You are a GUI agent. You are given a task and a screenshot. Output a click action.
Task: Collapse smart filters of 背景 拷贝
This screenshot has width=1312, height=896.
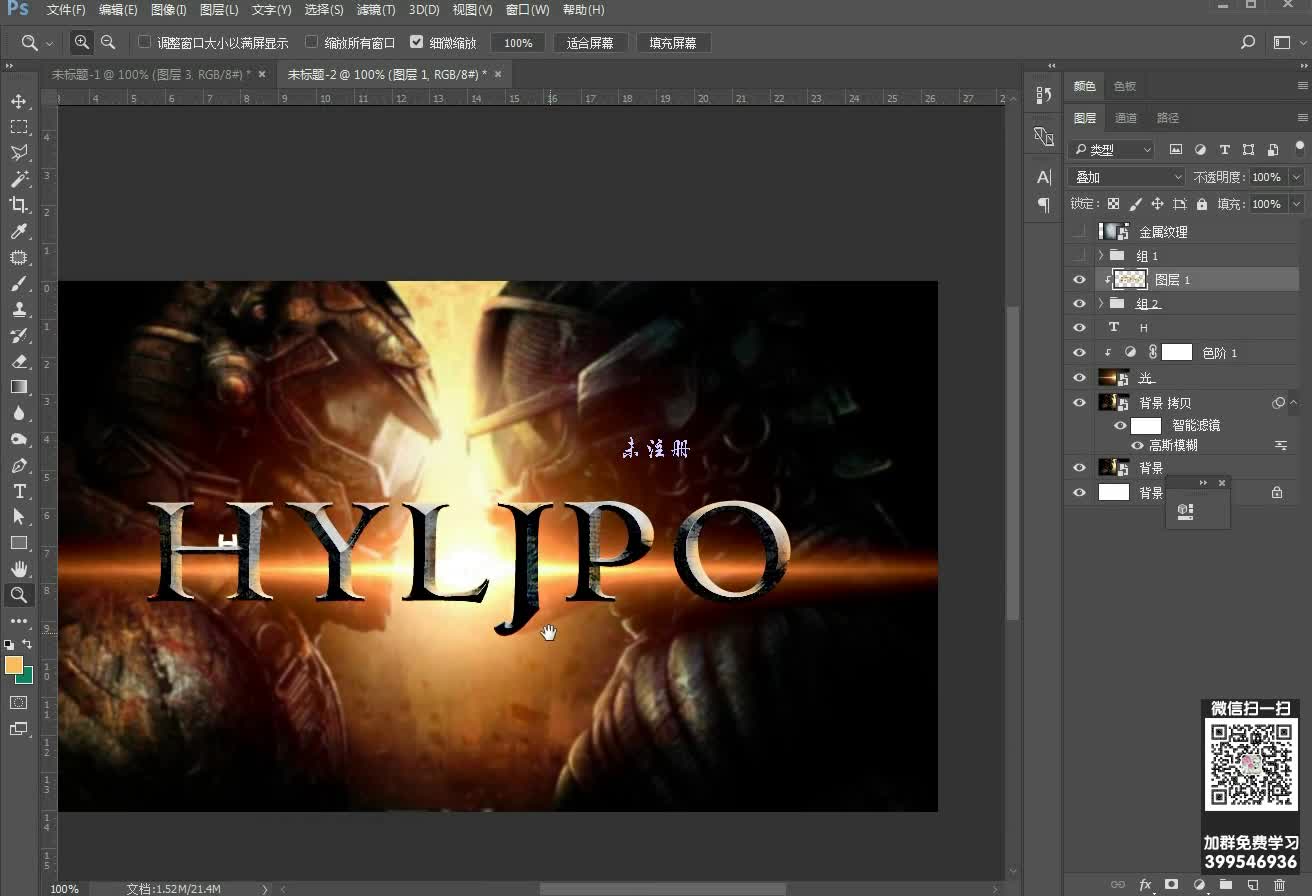pyautogui.click(x=1294, y=403)
